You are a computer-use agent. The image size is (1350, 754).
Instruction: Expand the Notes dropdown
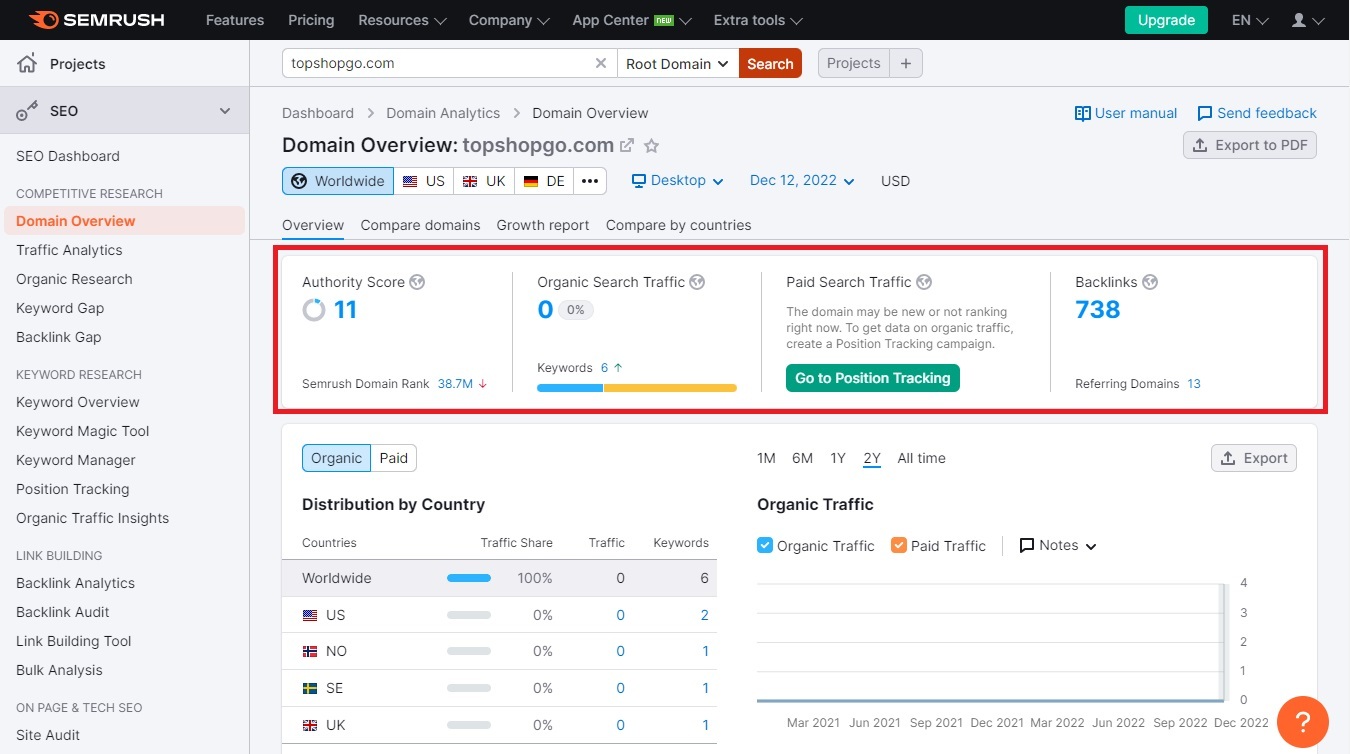[1058, 545]
